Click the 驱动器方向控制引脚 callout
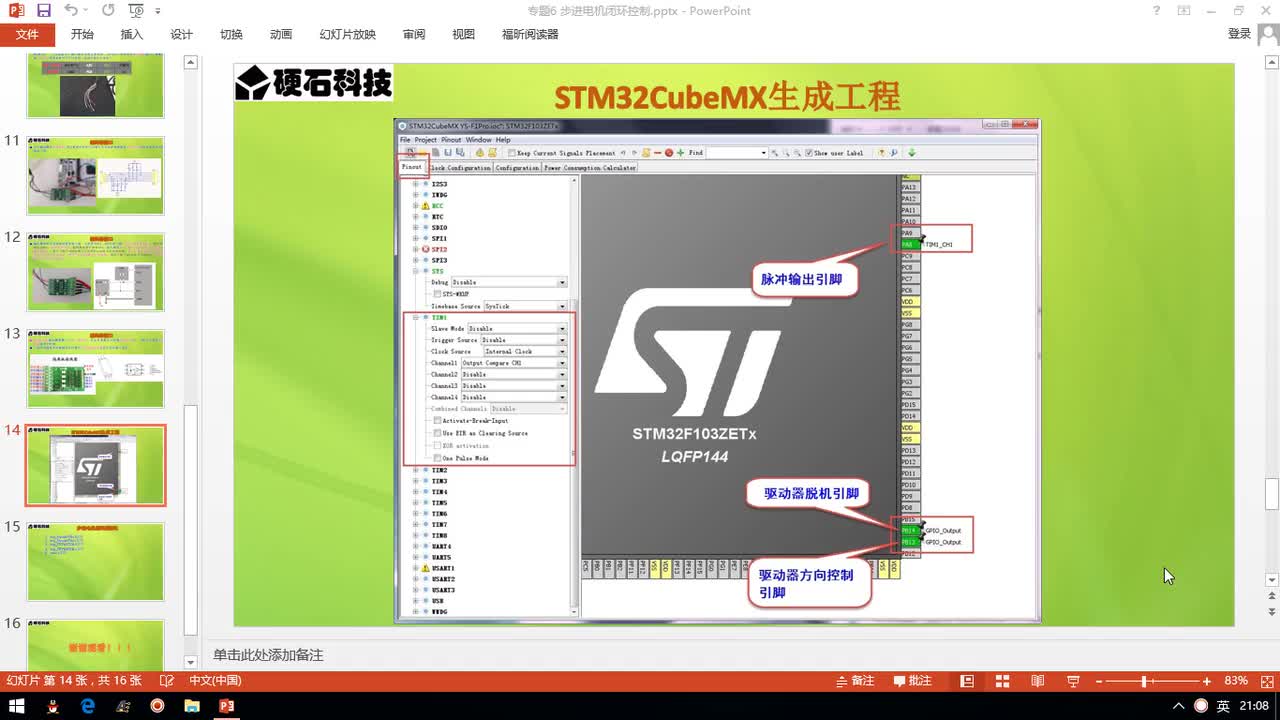 [x=808, y=584]
